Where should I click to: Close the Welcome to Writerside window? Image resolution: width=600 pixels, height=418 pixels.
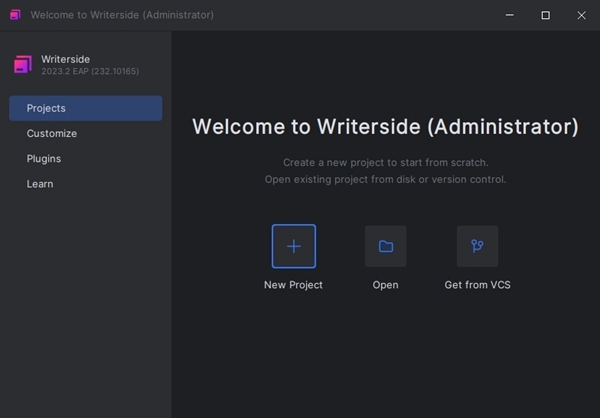coord(580,15)
